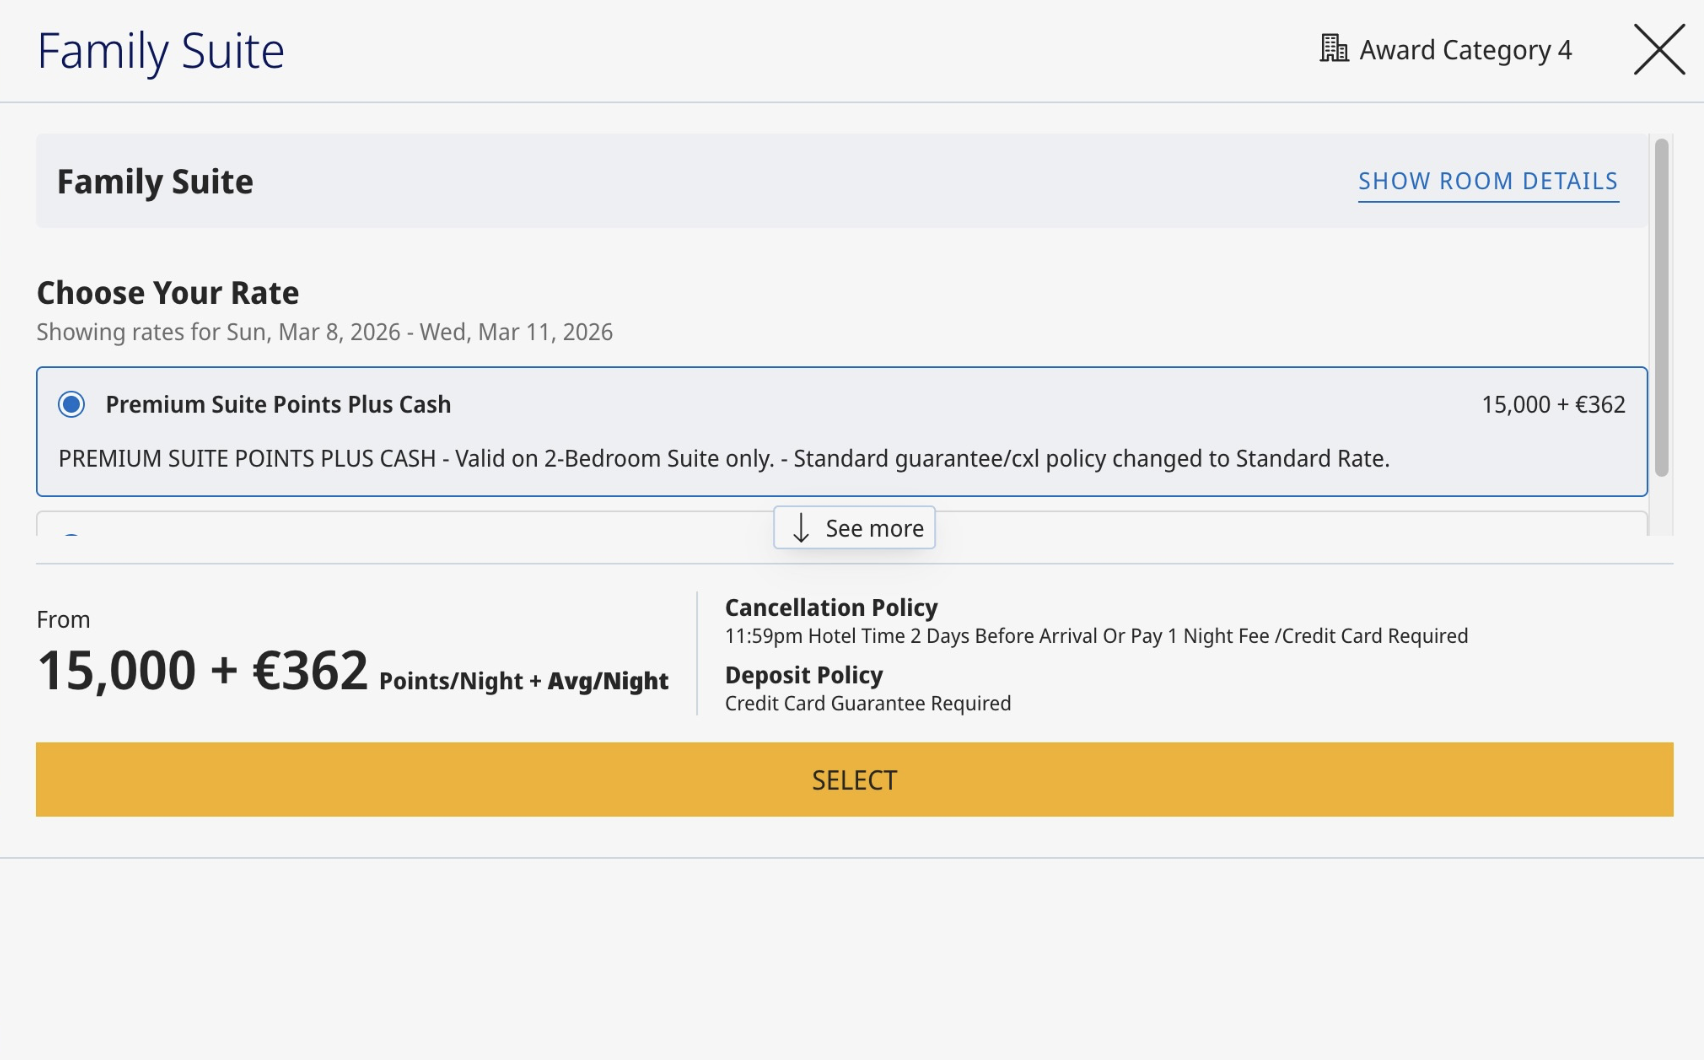Image resolution: width=1704 pixels, height=1060 pixels.
Task: Click the Cancellation Policy heading
Action: (x=831, y=608)
